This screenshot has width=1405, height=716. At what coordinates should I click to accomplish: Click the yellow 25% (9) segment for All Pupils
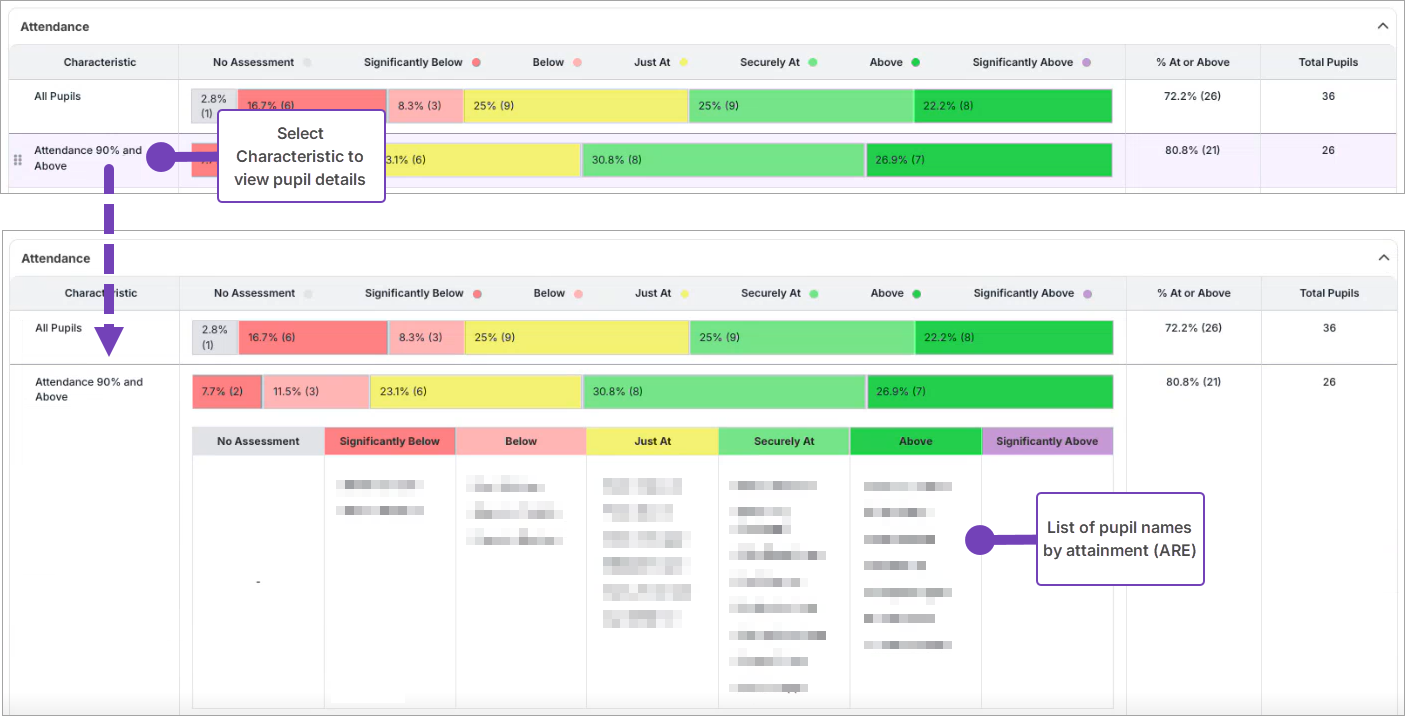point(575,337)
